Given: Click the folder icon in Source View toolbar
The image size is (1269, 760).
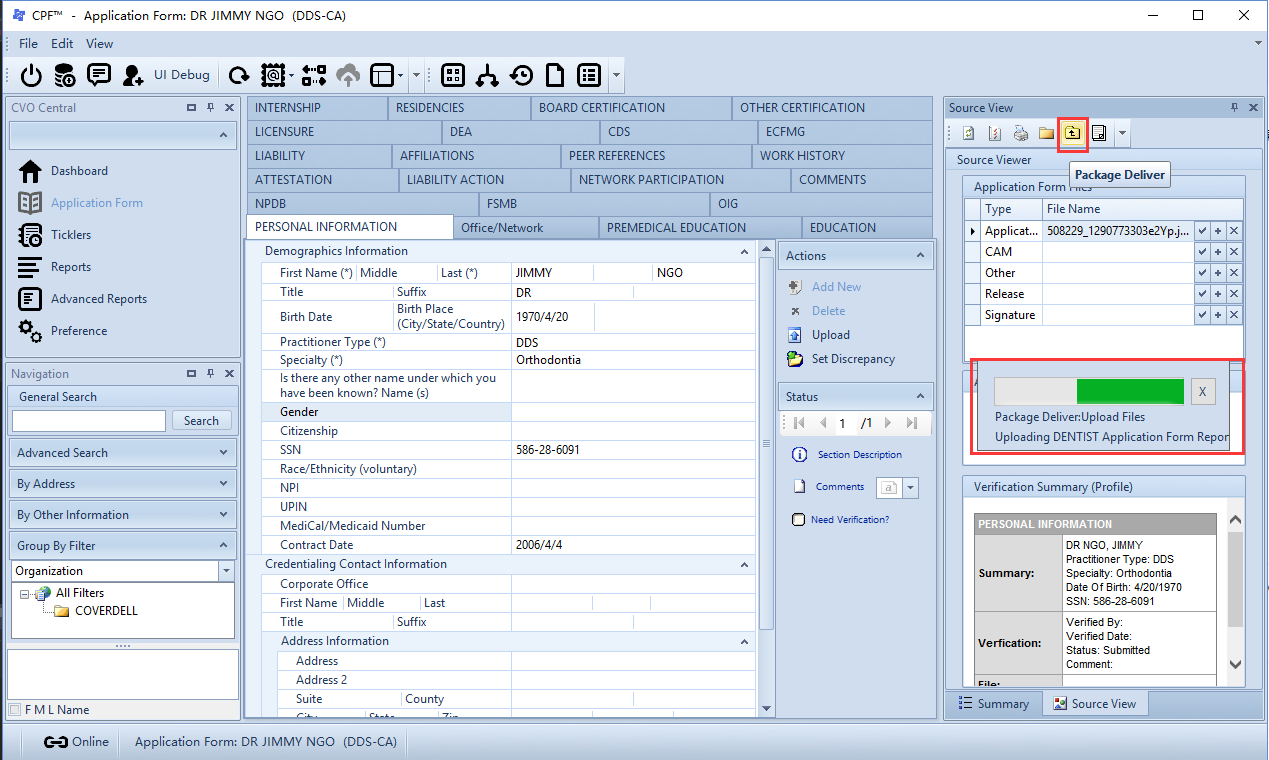Looking at the screenshot, I should 1047,133.
